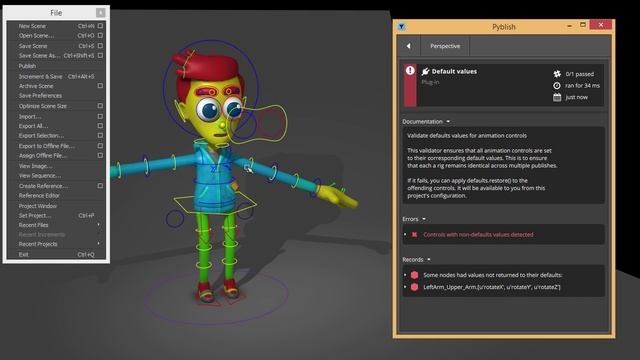Click 'Controls with non-defaults values detected' error
640x360 pixels.
click(478, 235)
